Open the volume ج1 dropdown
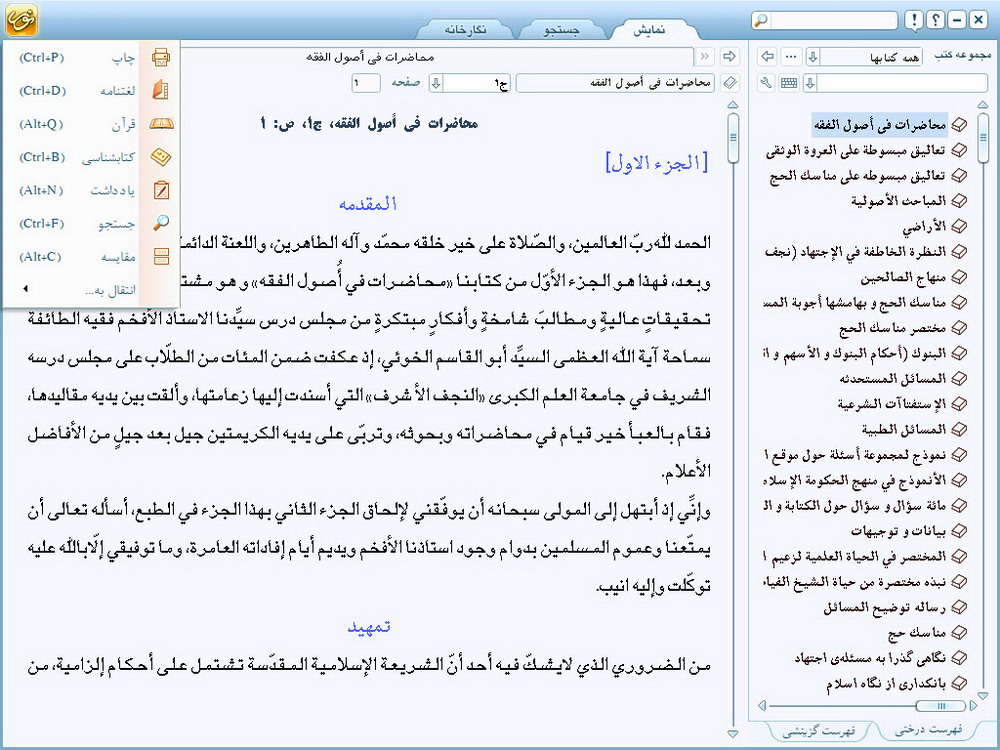This screenshot has width=1000, height=750. [x=436, y=83]
